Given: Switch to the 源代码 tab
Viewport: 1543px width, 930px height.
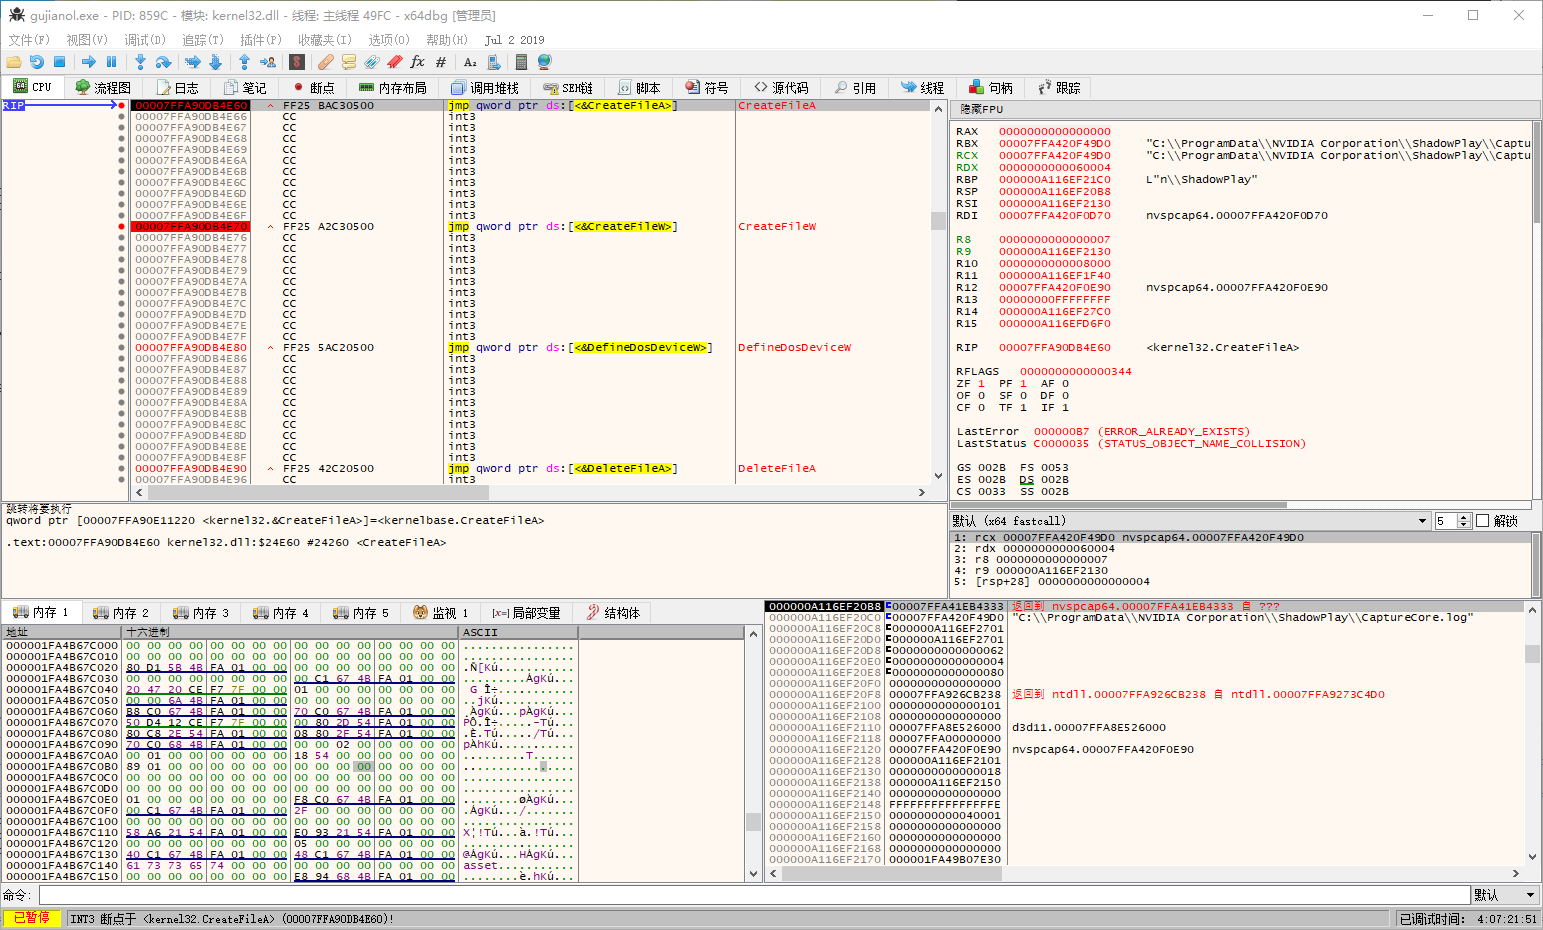Looking at the screenshot, I should 781,88.
